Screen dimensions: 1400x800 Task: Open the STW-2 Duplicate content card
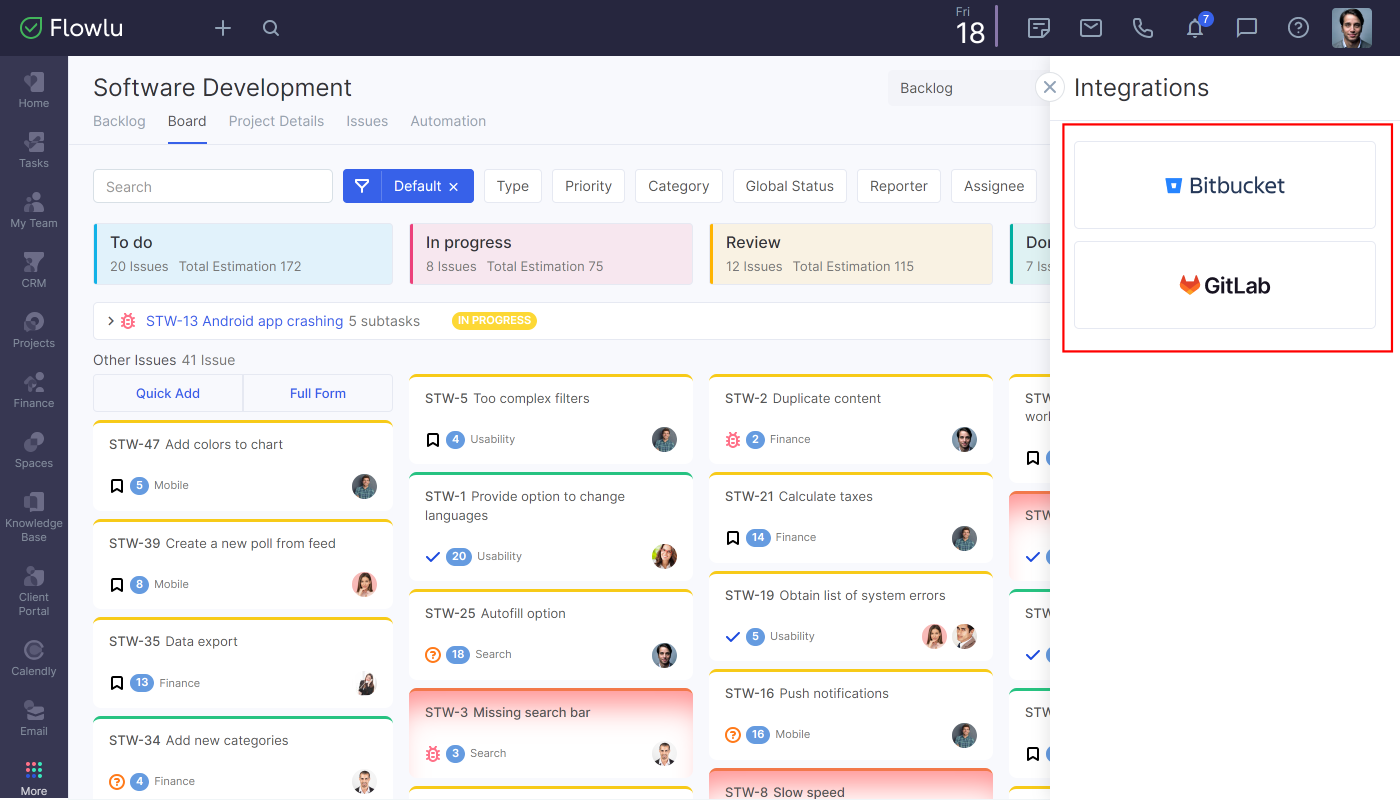pyautogui.click(x=851, y=419)
